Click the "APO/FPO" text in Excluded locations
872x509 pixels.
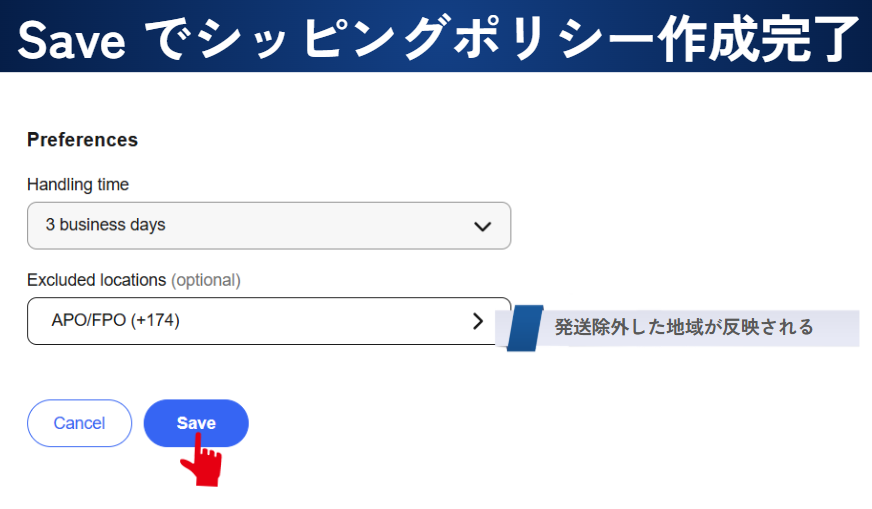pos(88,321)
